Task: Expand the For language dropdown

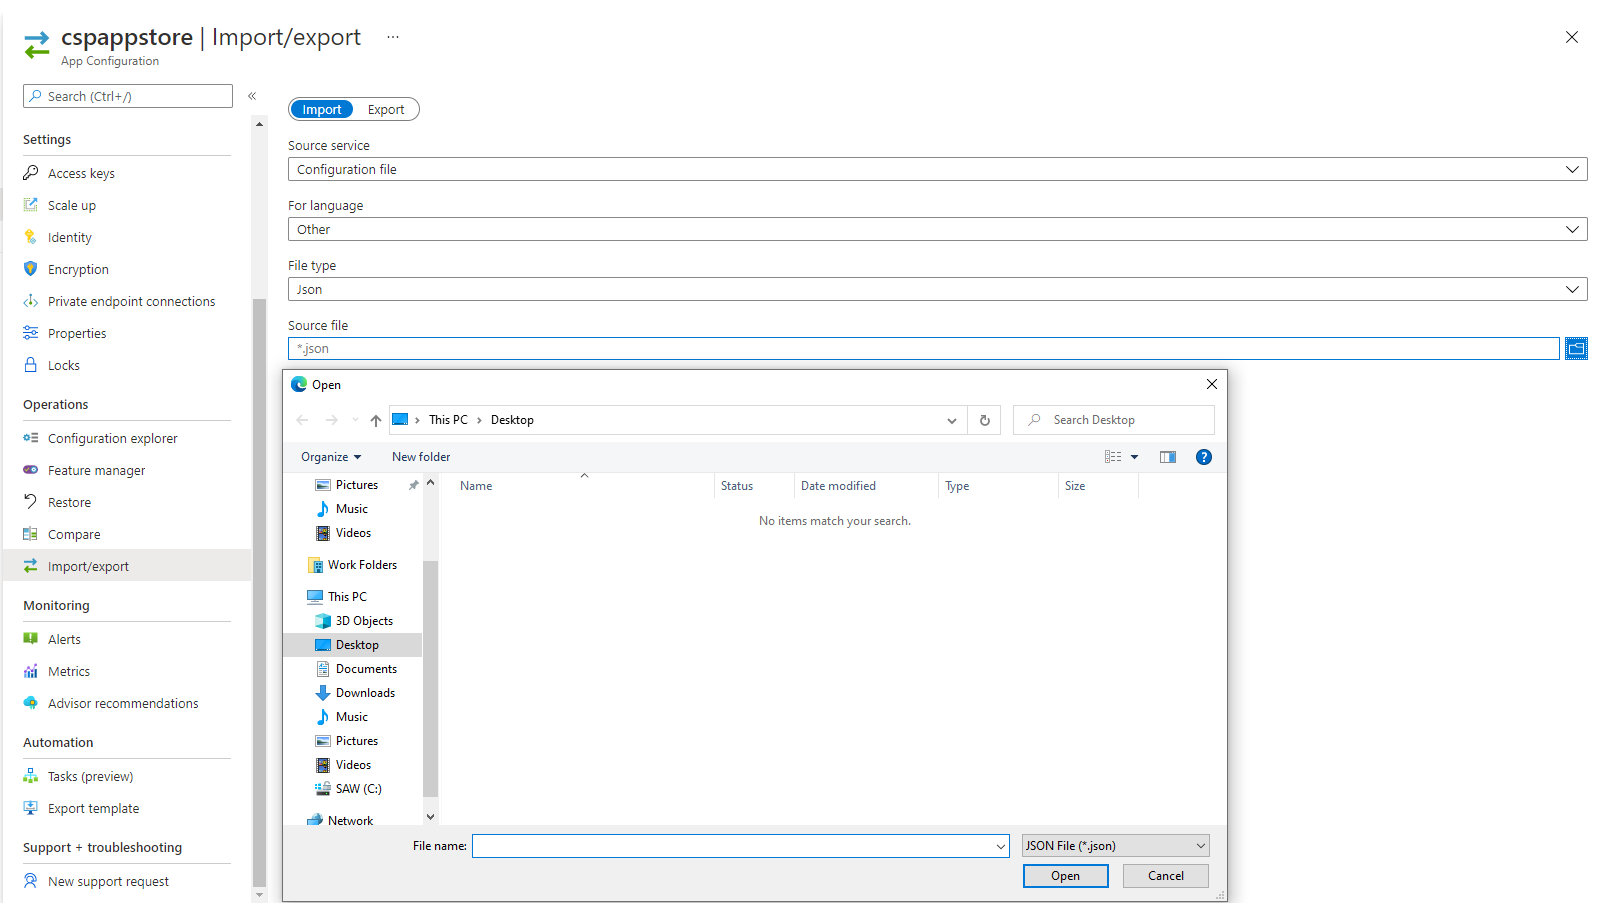Action: point(1572,229)
